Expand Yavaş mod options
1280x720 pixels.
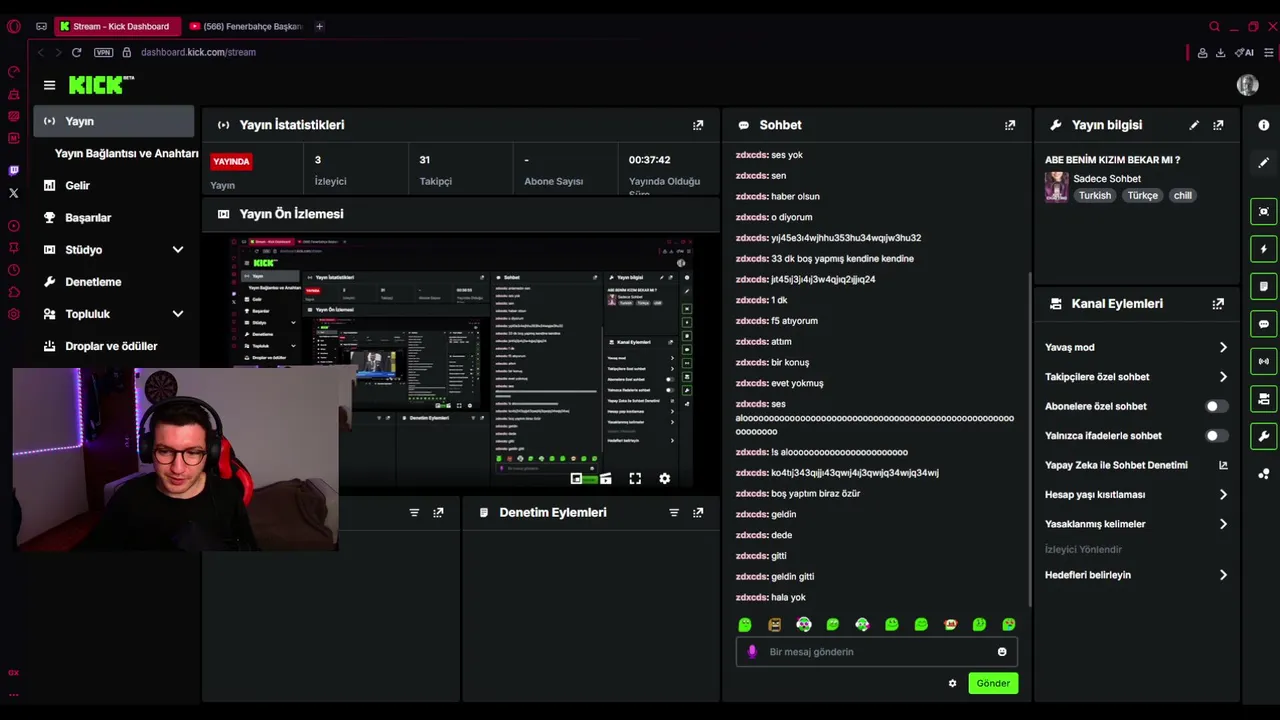pos(1223,347)
